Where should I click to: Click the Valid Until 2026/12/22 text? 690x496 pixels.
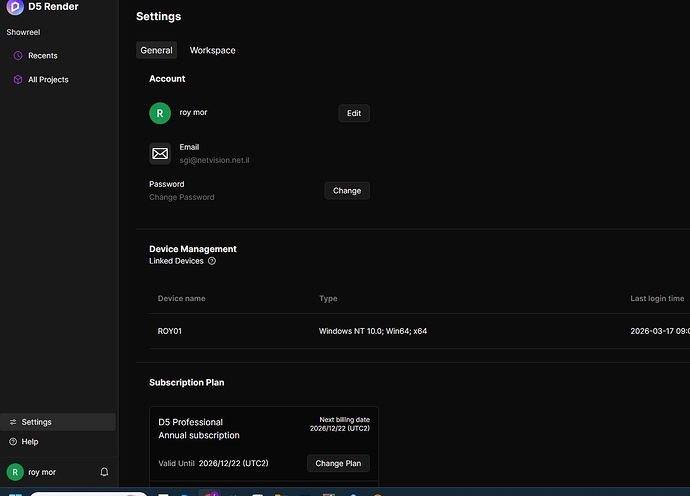[x=213, y=463]
